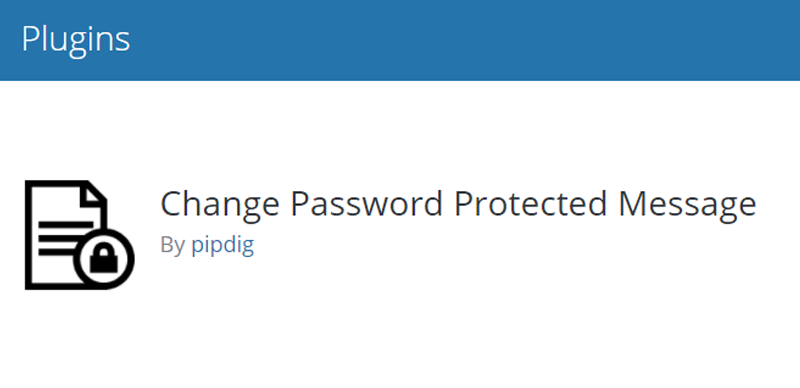Click the "By" label before the author name
Viewport: 800px width, 388px height.
click(172, 246)
